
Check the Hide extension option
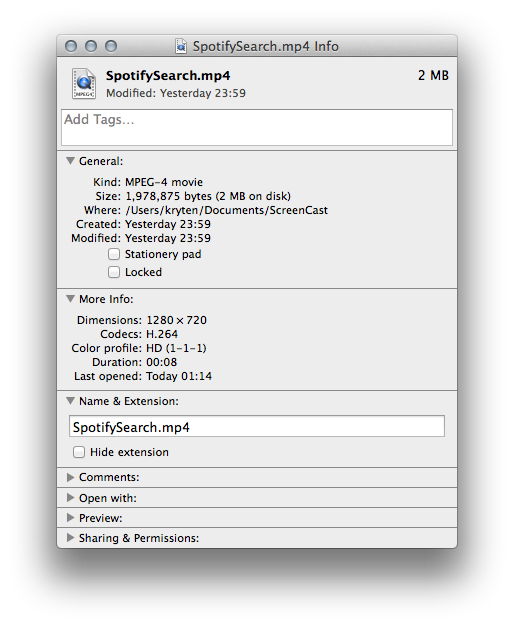(79, 452)
